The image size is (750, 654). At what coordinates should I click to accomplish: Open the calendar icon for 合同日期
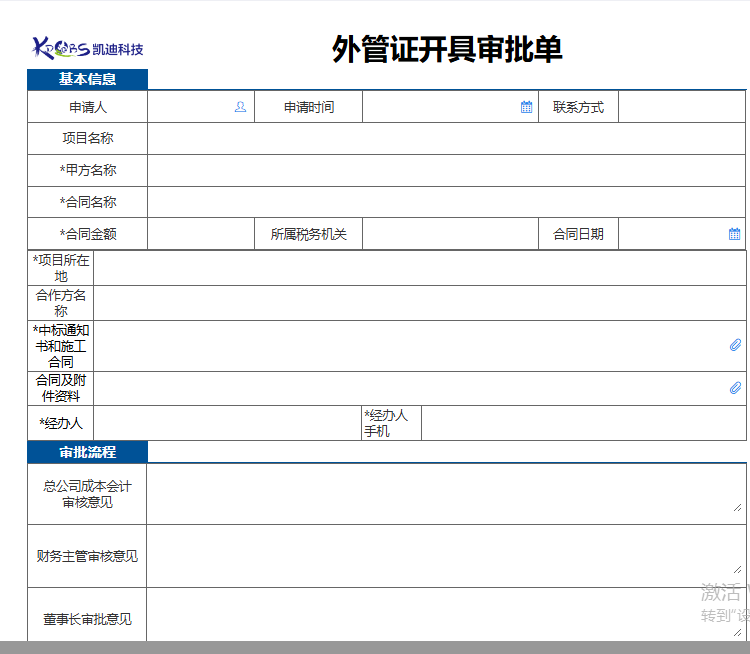(734, 234)
